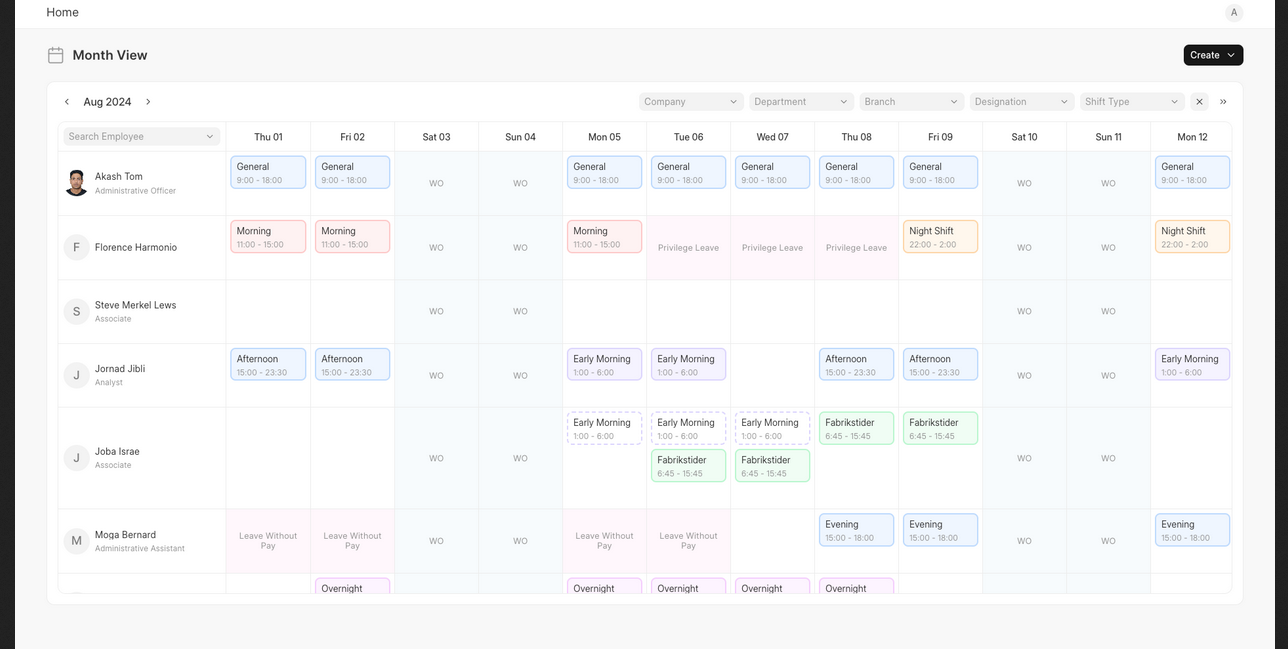
Task: Click Akash Tom's profile photo
Action: [77, 183]
